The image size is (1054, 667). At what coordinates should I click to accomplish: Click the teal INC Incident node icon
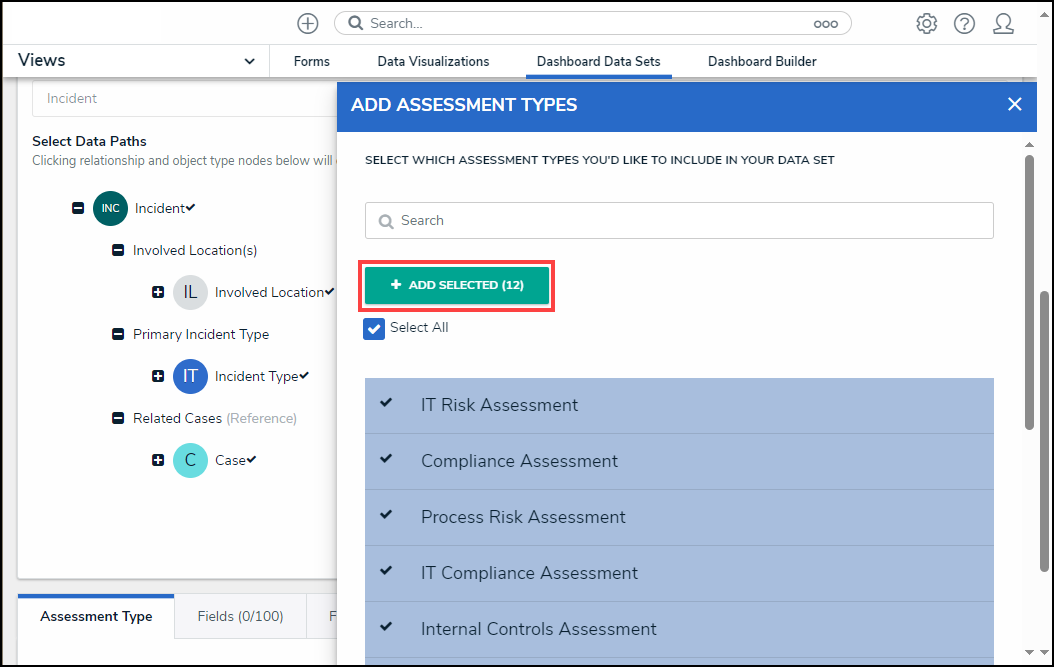(110, 208)
